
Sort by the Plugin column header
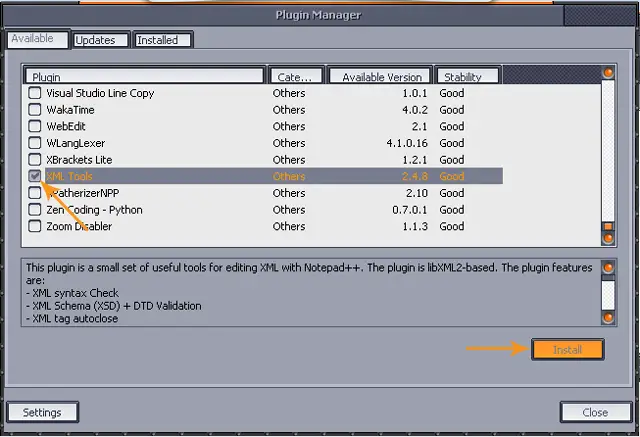click(x=144, y=76)
